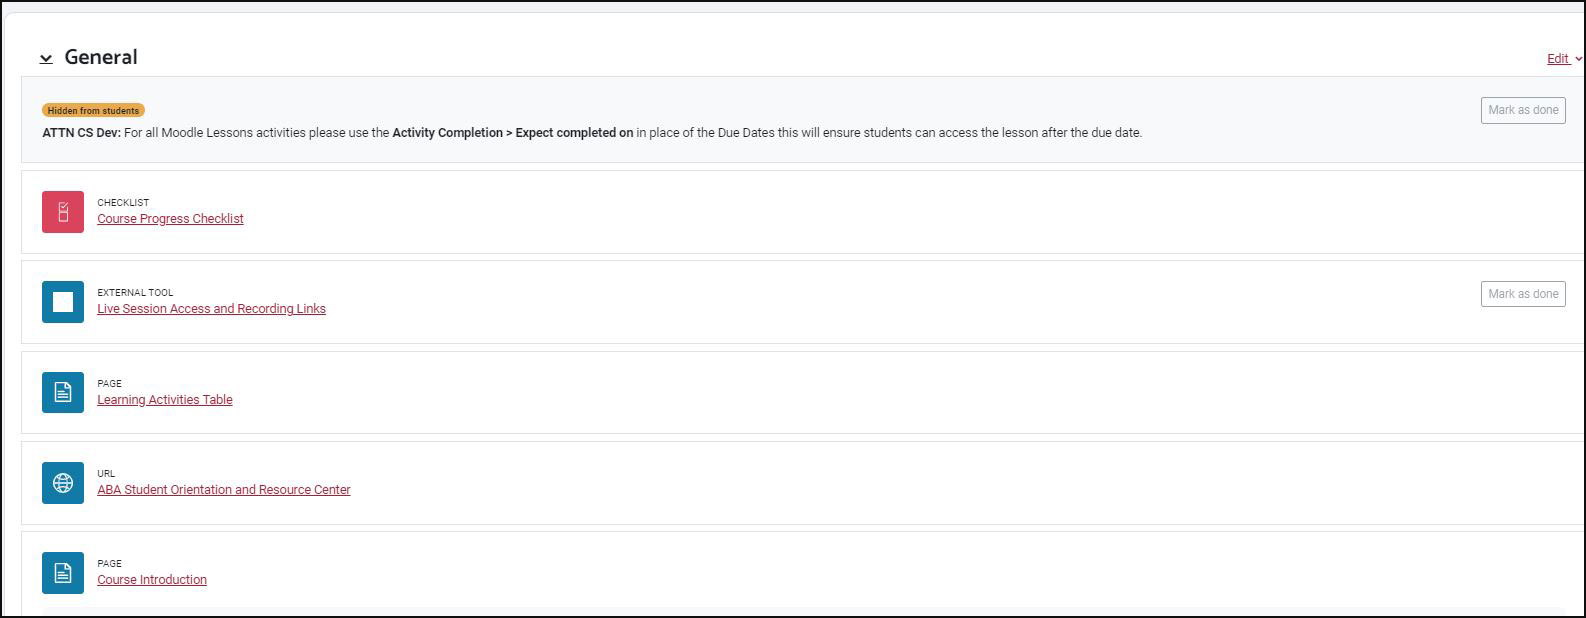Open the Course Progress Checklist

click(170, 218)
